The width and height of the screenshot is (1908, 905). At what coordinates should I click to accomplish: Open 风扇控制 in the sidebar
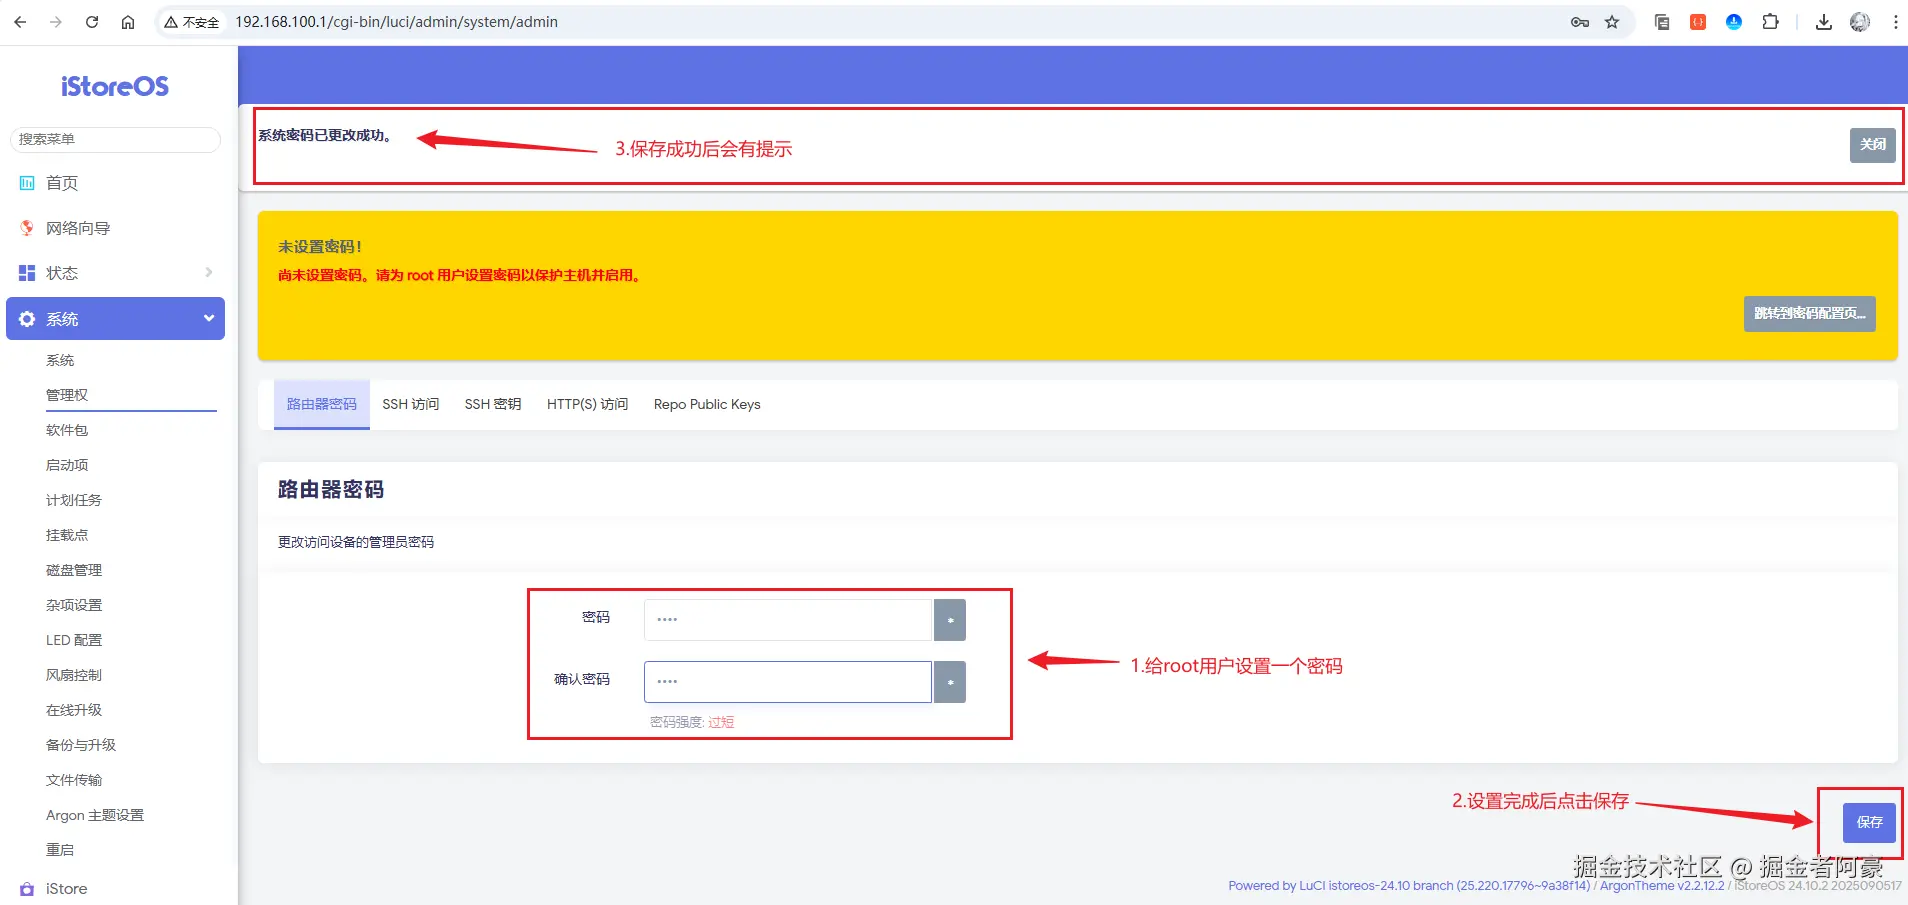[x=74, y=675]
